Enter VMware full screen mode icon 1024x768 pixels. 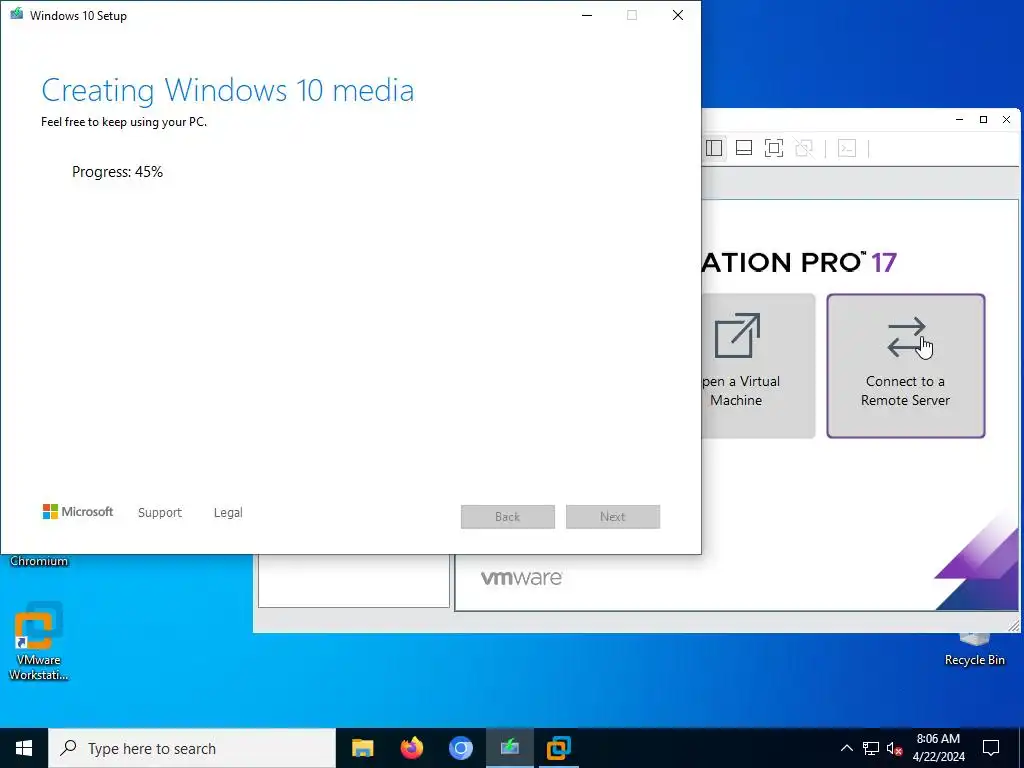coord(774,148)
